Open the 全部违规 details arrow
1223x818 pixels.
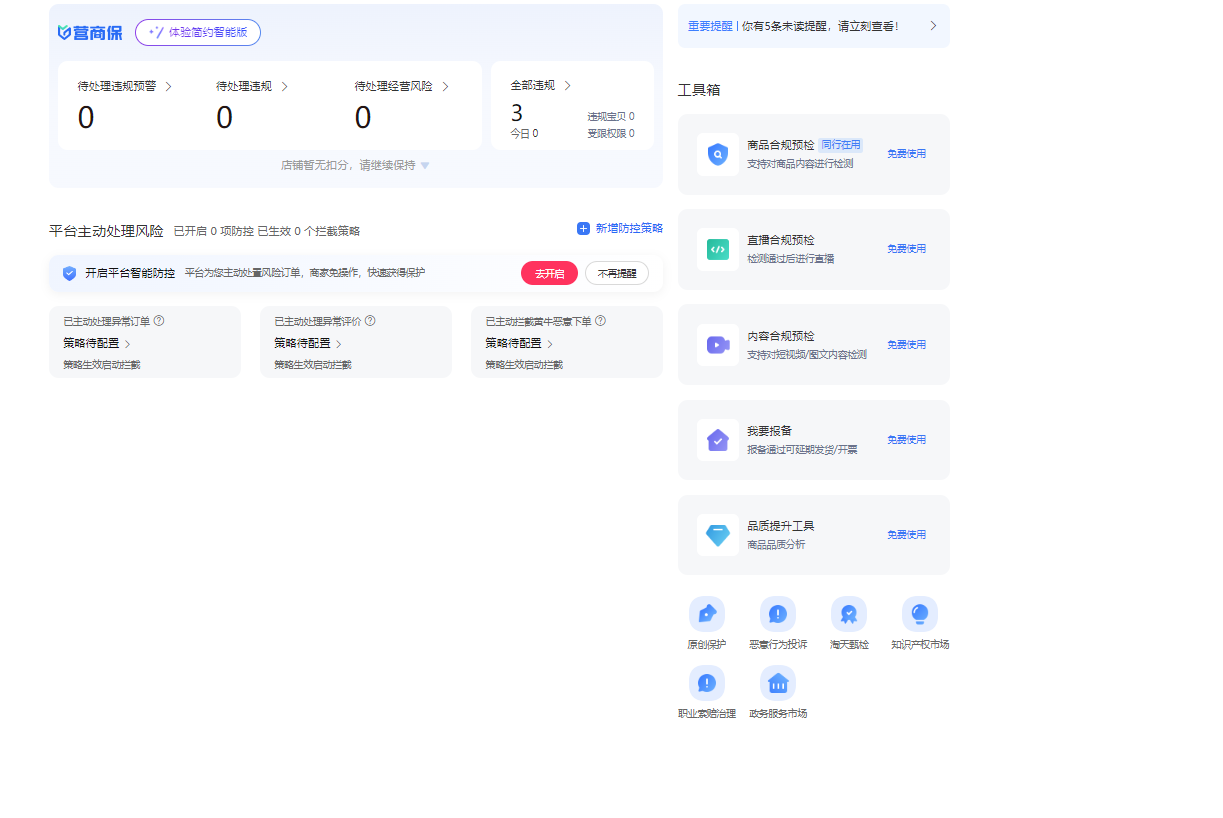pyautogui.click(x=568, y=86)
